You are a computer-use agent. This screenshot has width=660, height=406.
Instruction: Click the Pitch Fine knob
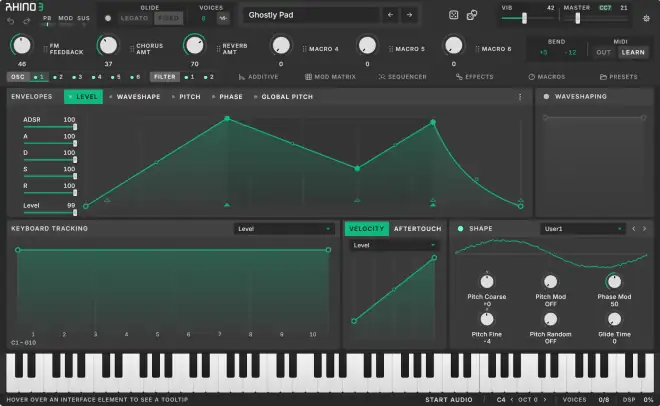487,319
